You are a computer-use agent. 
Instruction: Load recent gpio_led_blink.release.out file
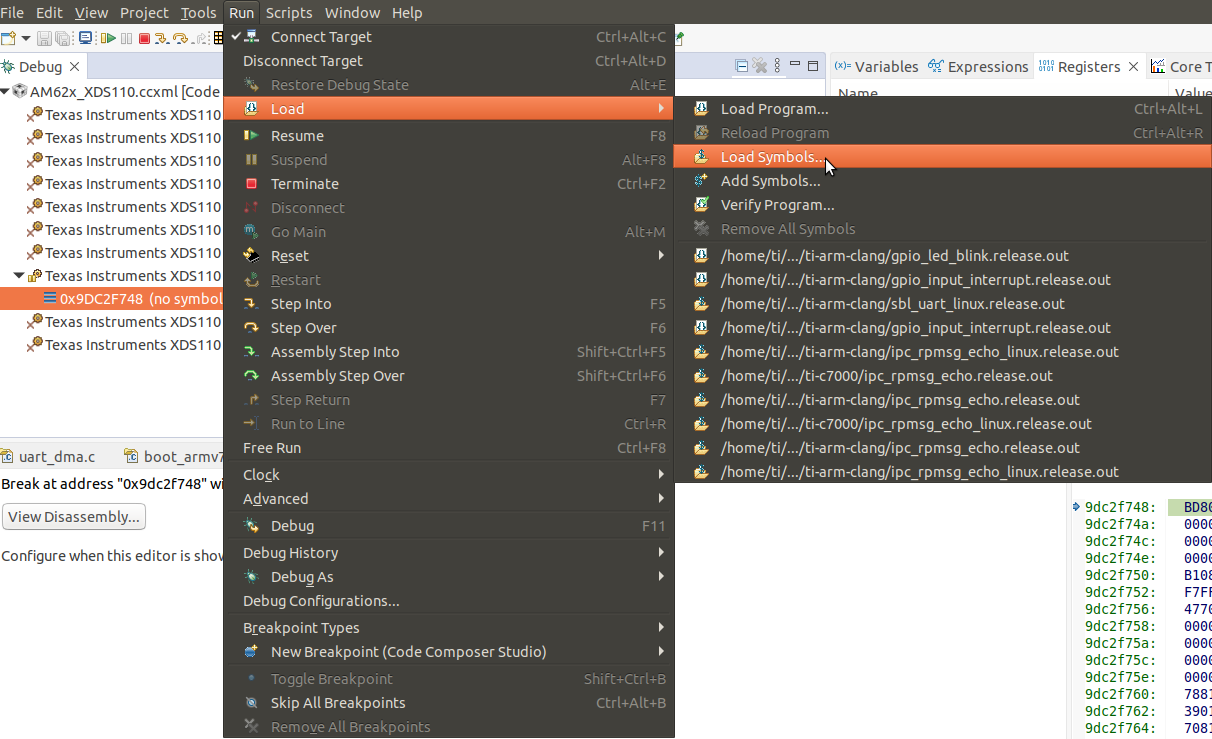click(x=894, y=256)
